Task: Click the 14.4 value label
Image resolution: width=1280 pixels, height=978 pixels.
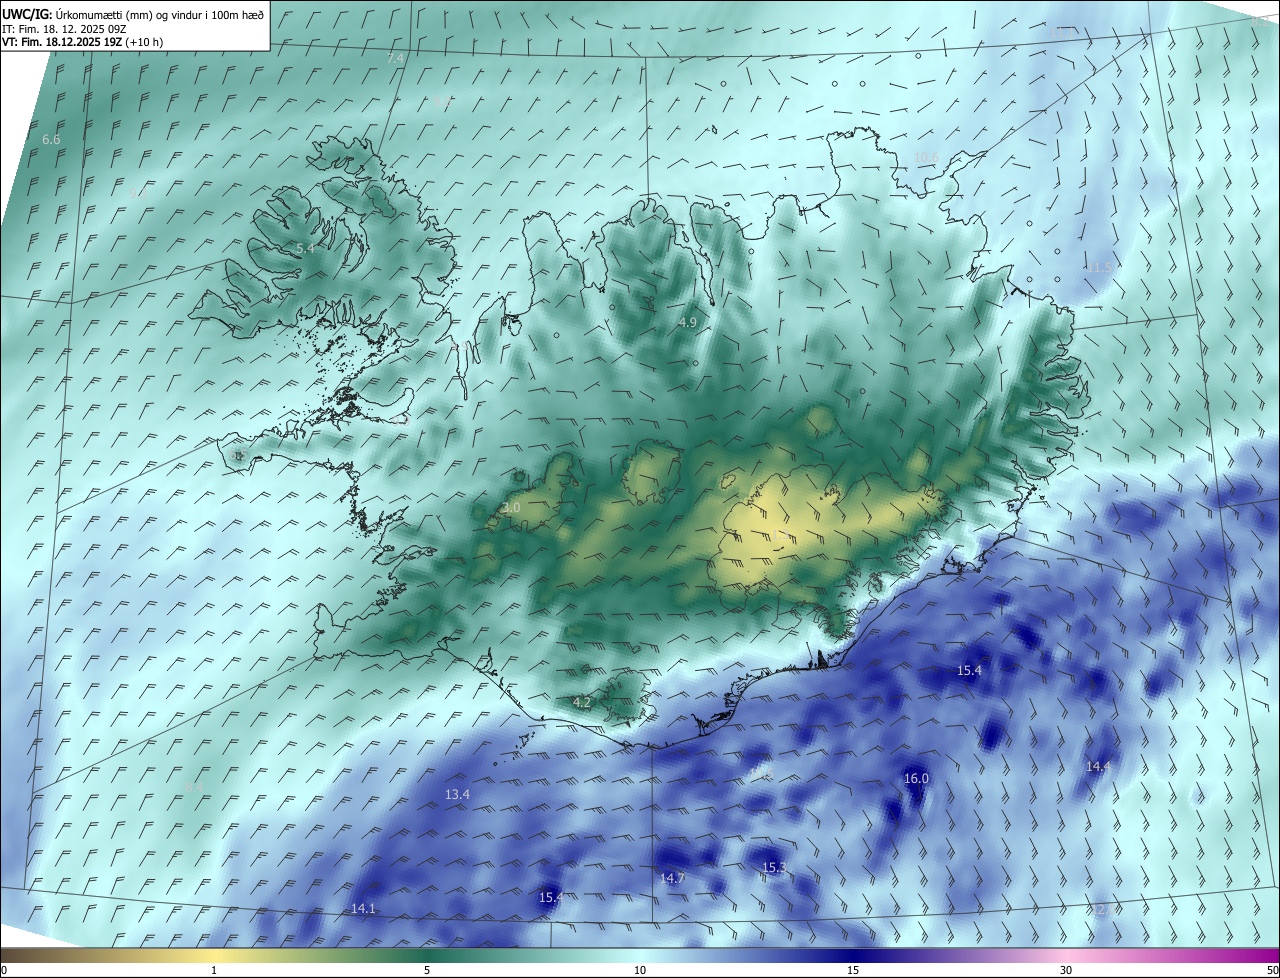Action: click(1098, 766)
